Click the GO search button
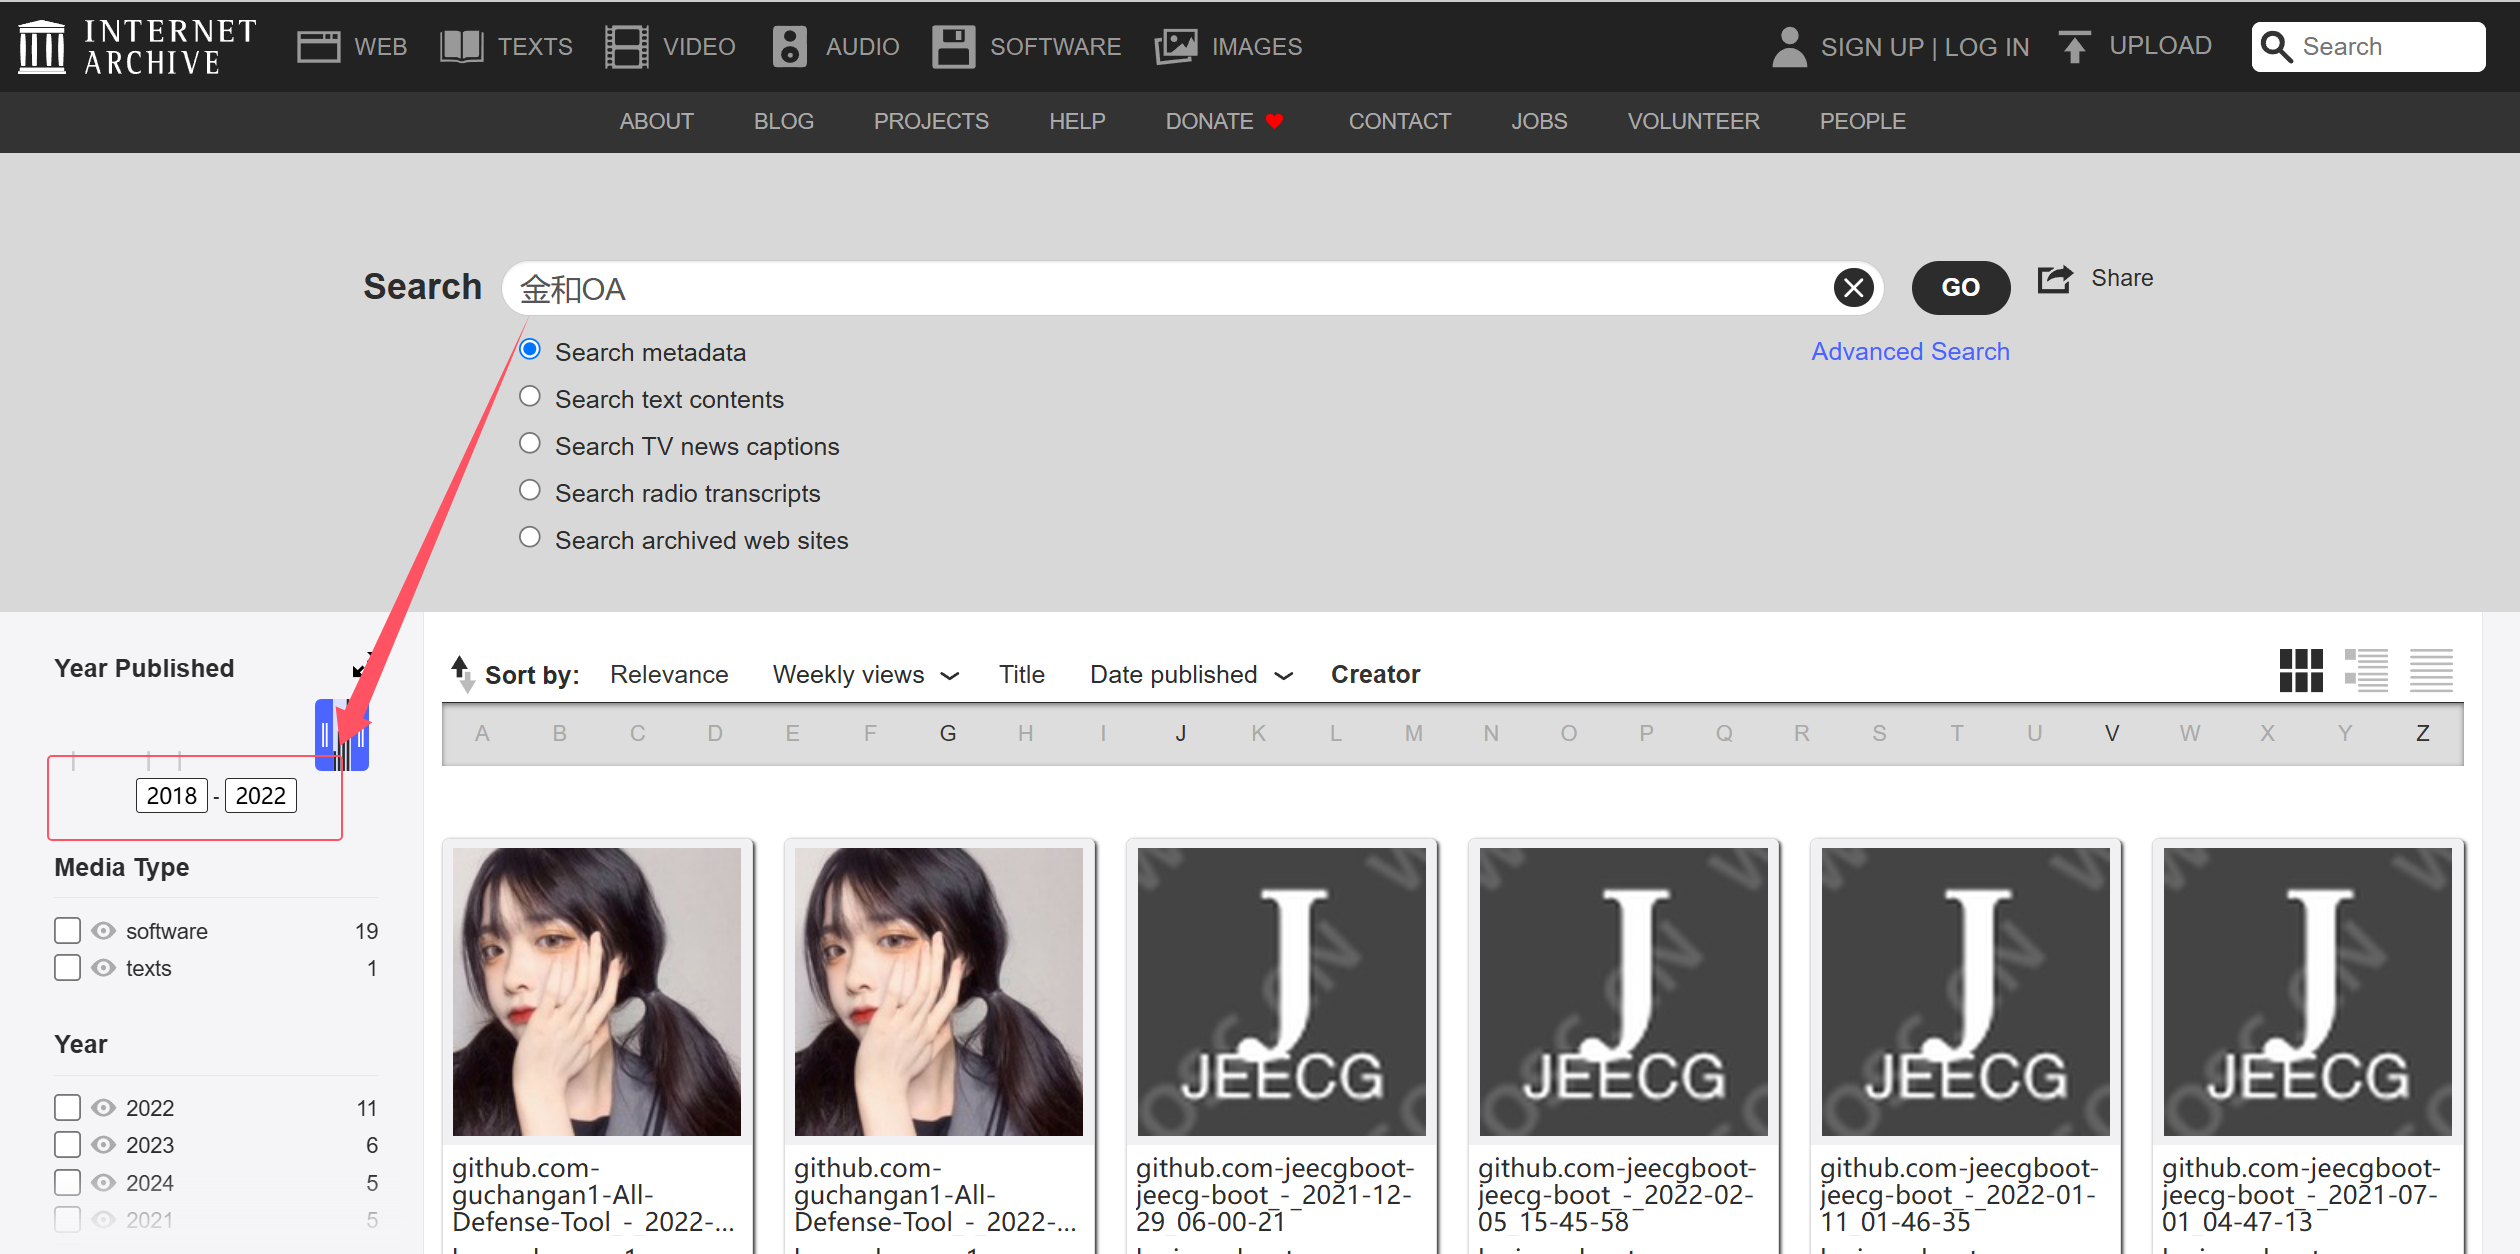This screenshot has width=2520, height=1254. click(1960, 288)
